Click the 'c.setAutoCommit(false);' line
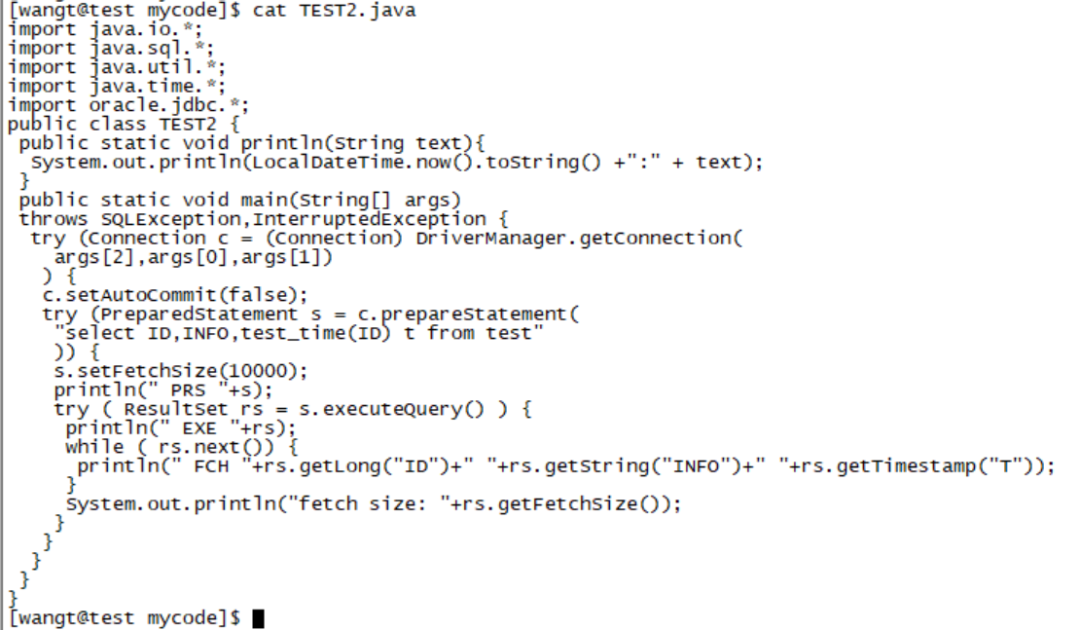1080x630 pixels. click(x=176, y=295)
